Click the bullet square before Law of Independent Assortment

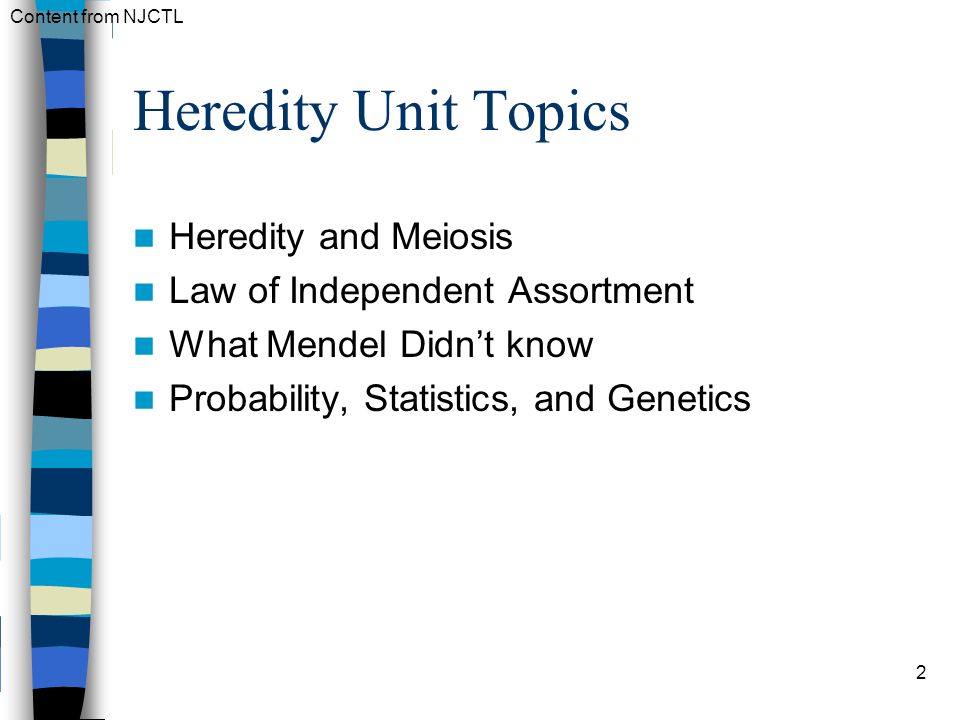point(144,292)
